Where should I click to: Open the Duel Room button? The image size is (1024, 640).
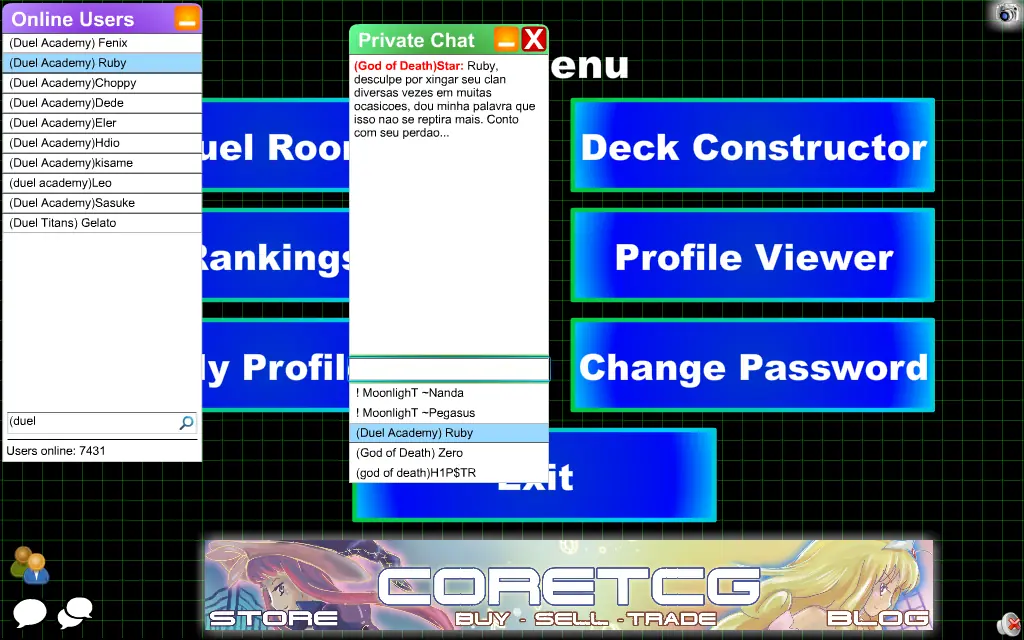pos(276,145)
